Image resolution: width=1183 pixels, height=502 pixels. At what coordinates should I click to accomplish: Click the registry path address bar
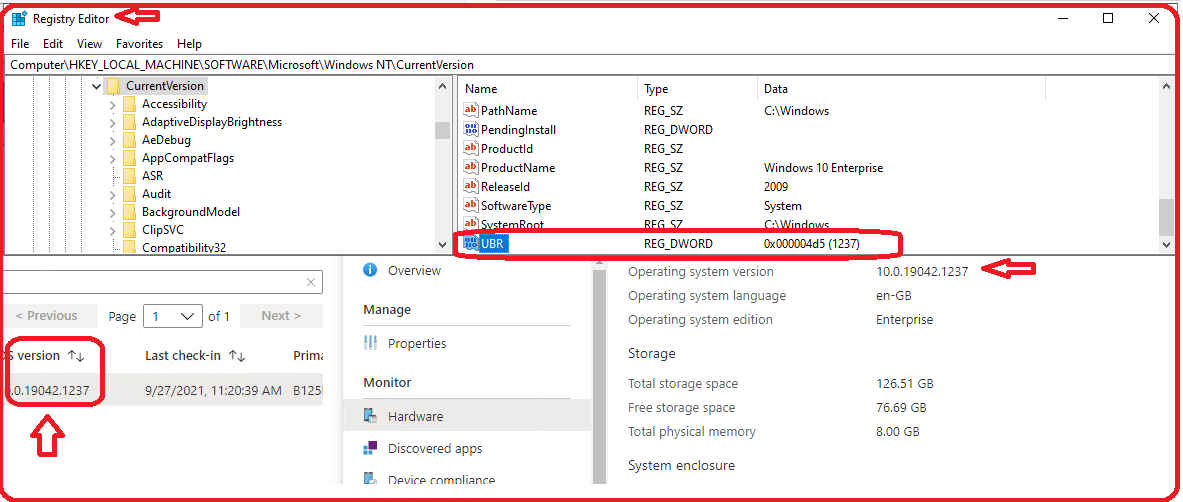click(588, 65)
